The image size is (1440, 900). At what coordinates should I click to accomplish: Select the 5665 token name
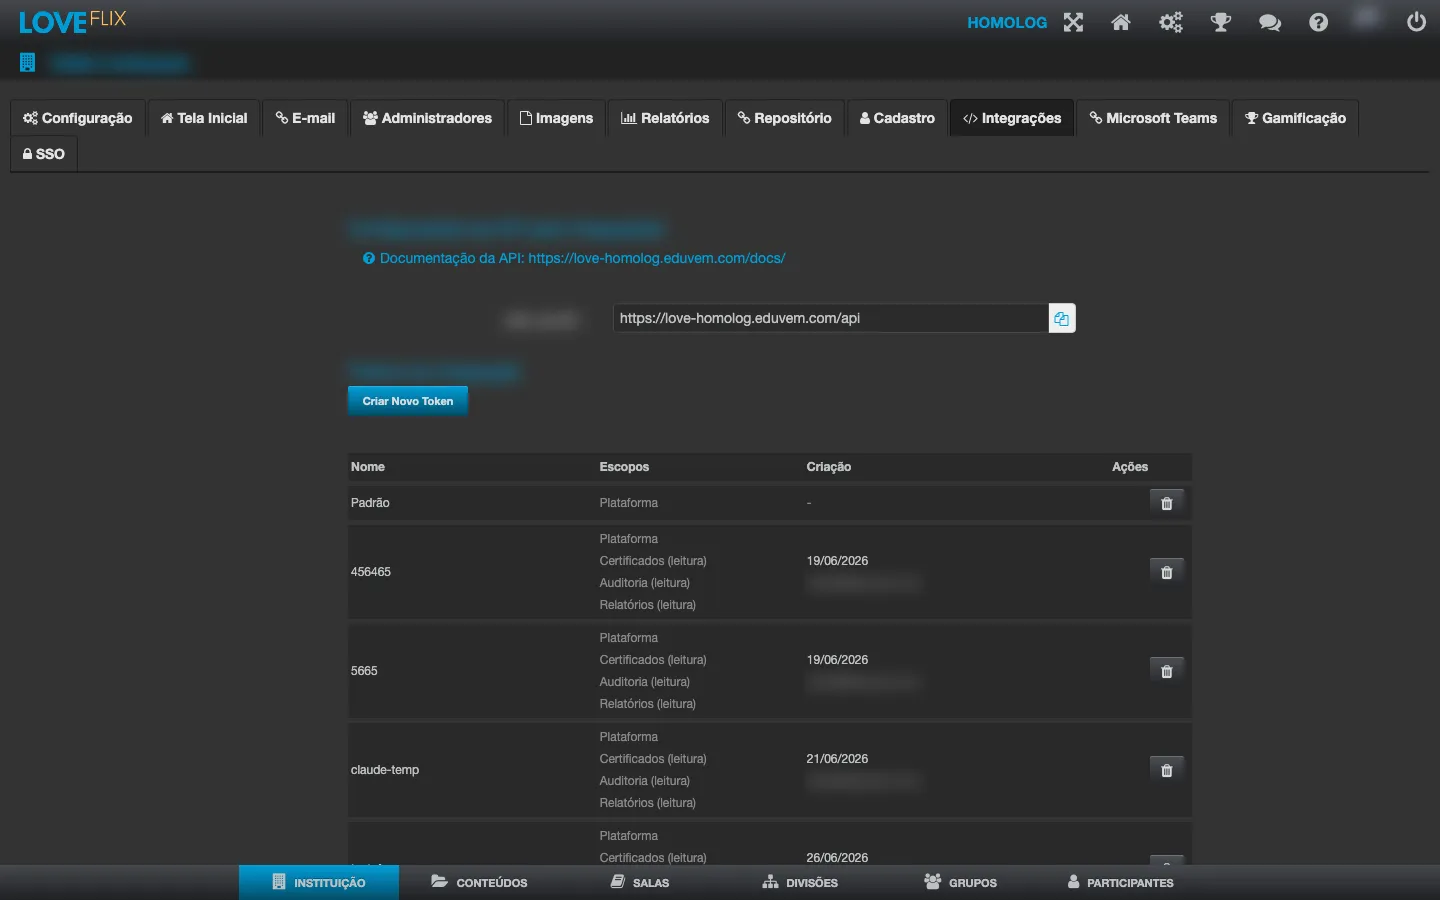[364, 671]
